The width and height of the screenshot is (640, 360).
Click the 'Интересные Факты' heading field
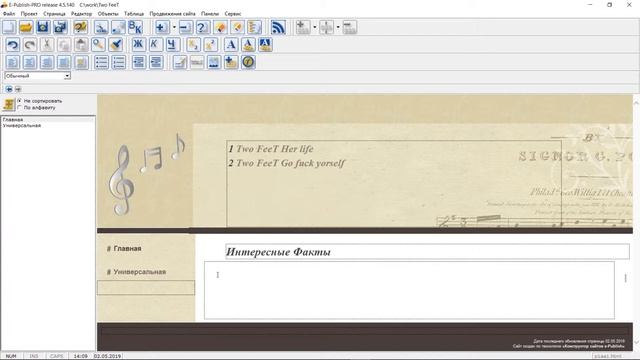point(427,252)
